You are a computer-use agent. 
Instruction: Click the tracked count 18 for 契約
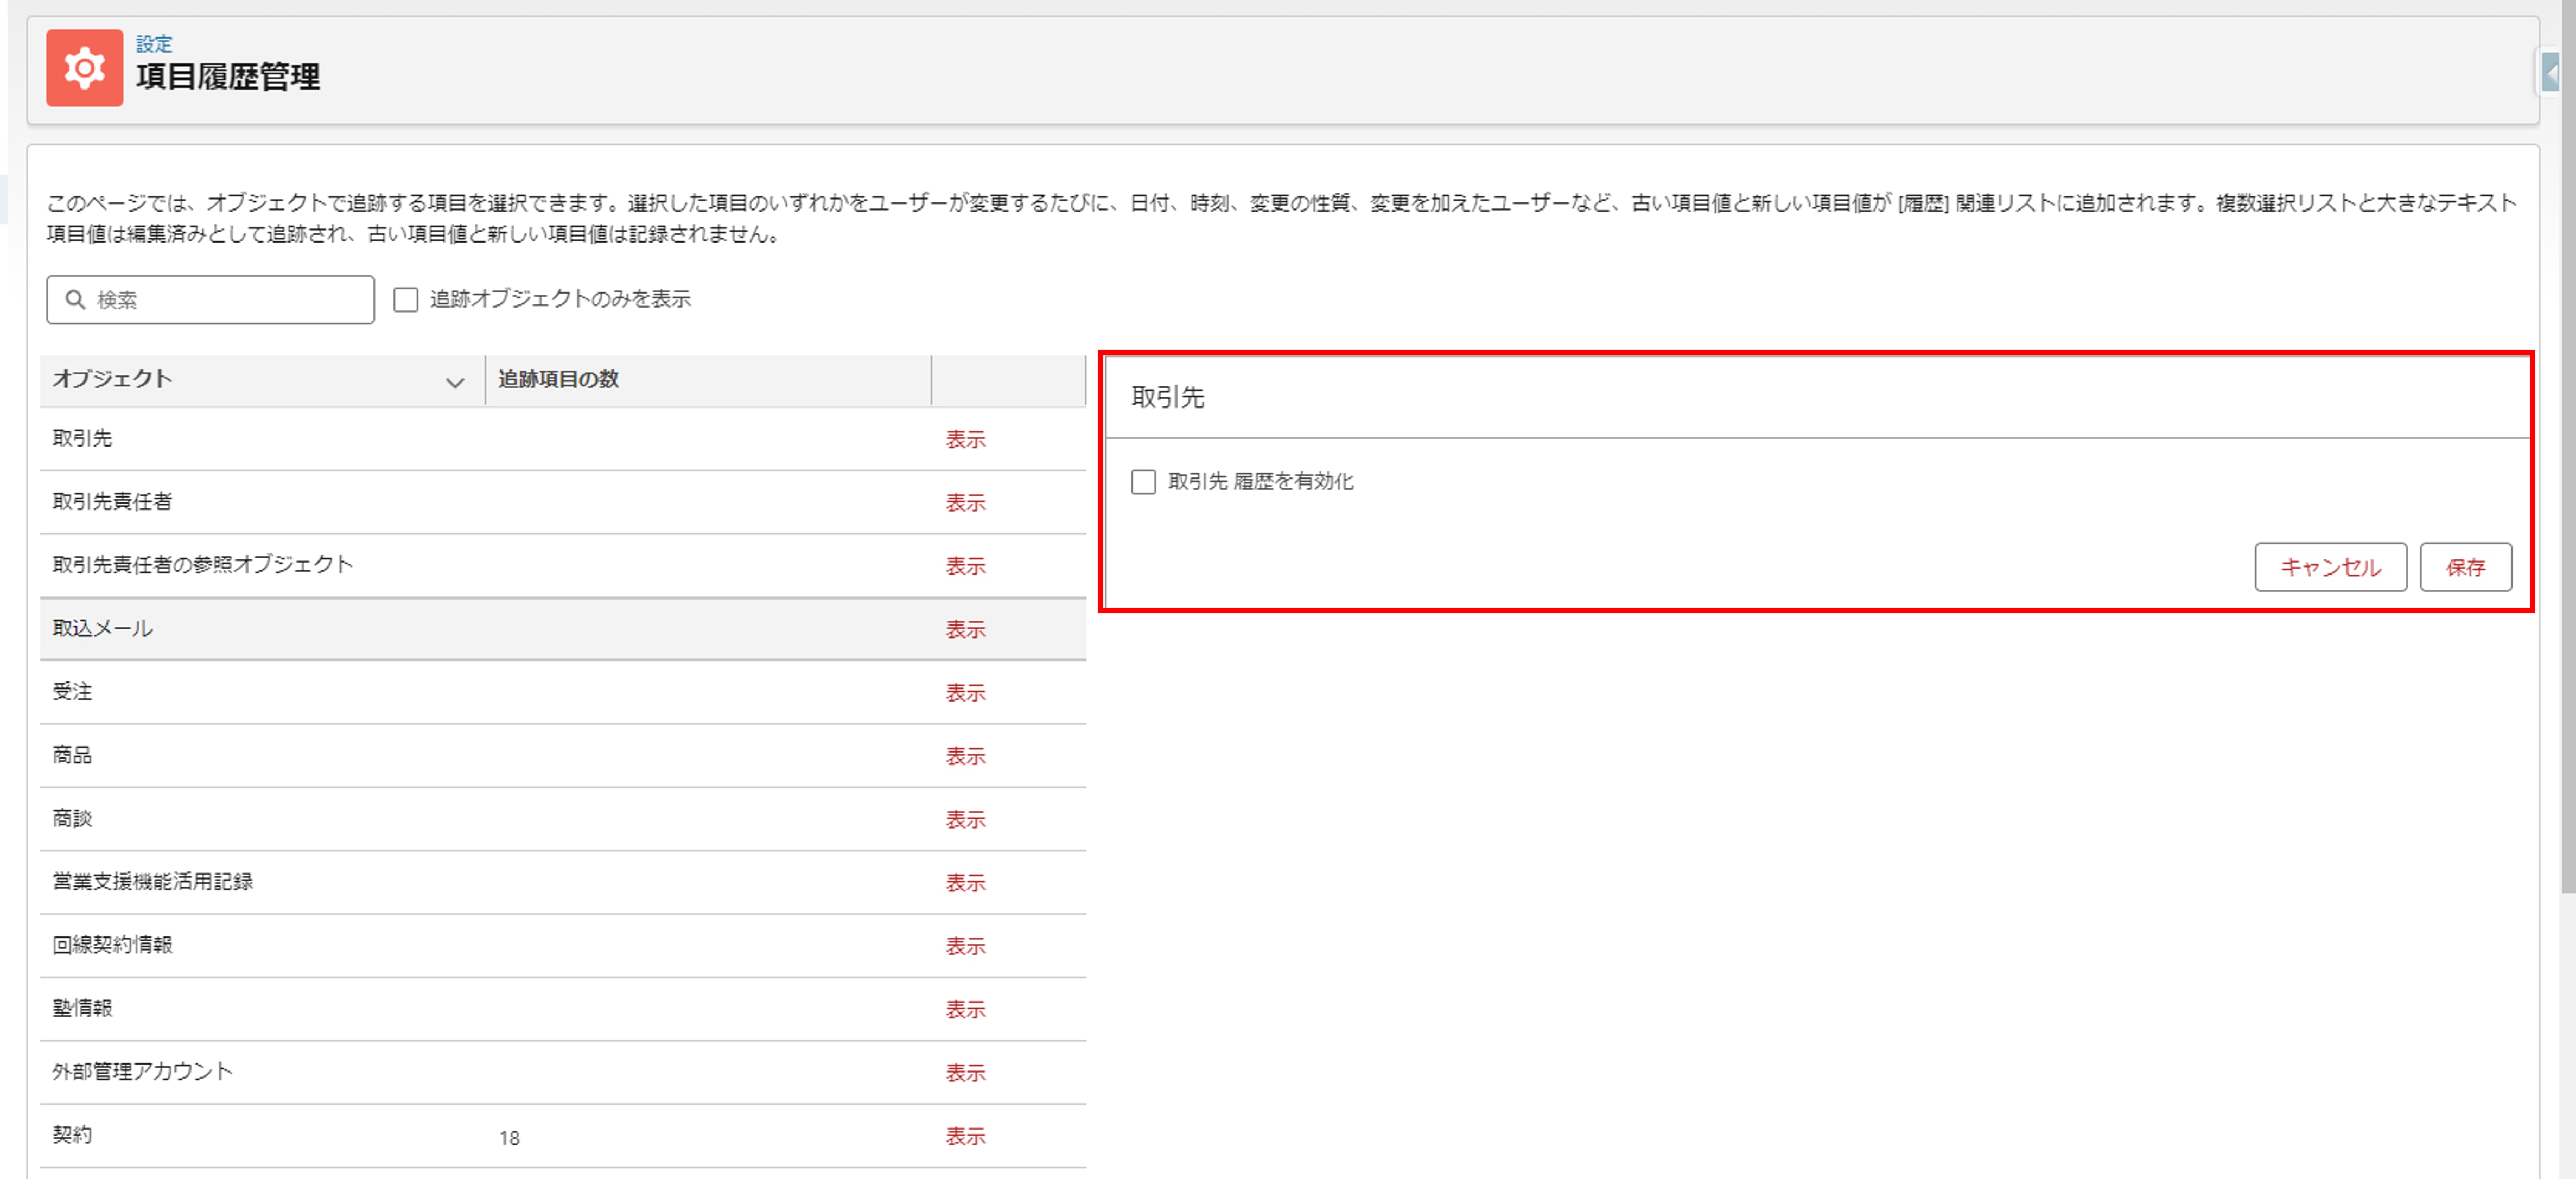(x=509, y=1138)
